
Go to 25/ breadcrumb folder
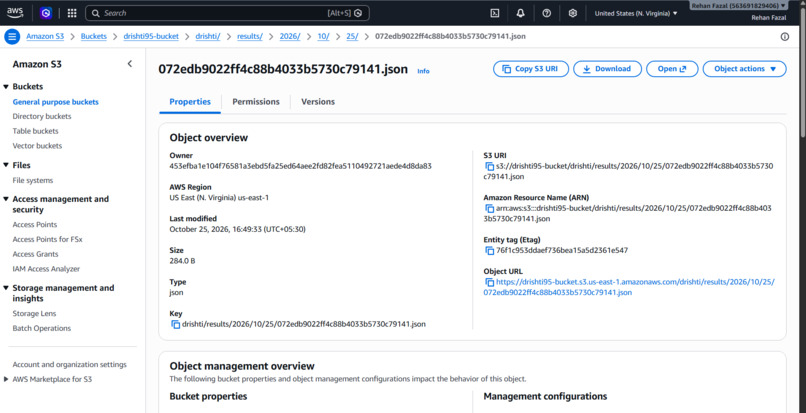[x=352, y=37]
